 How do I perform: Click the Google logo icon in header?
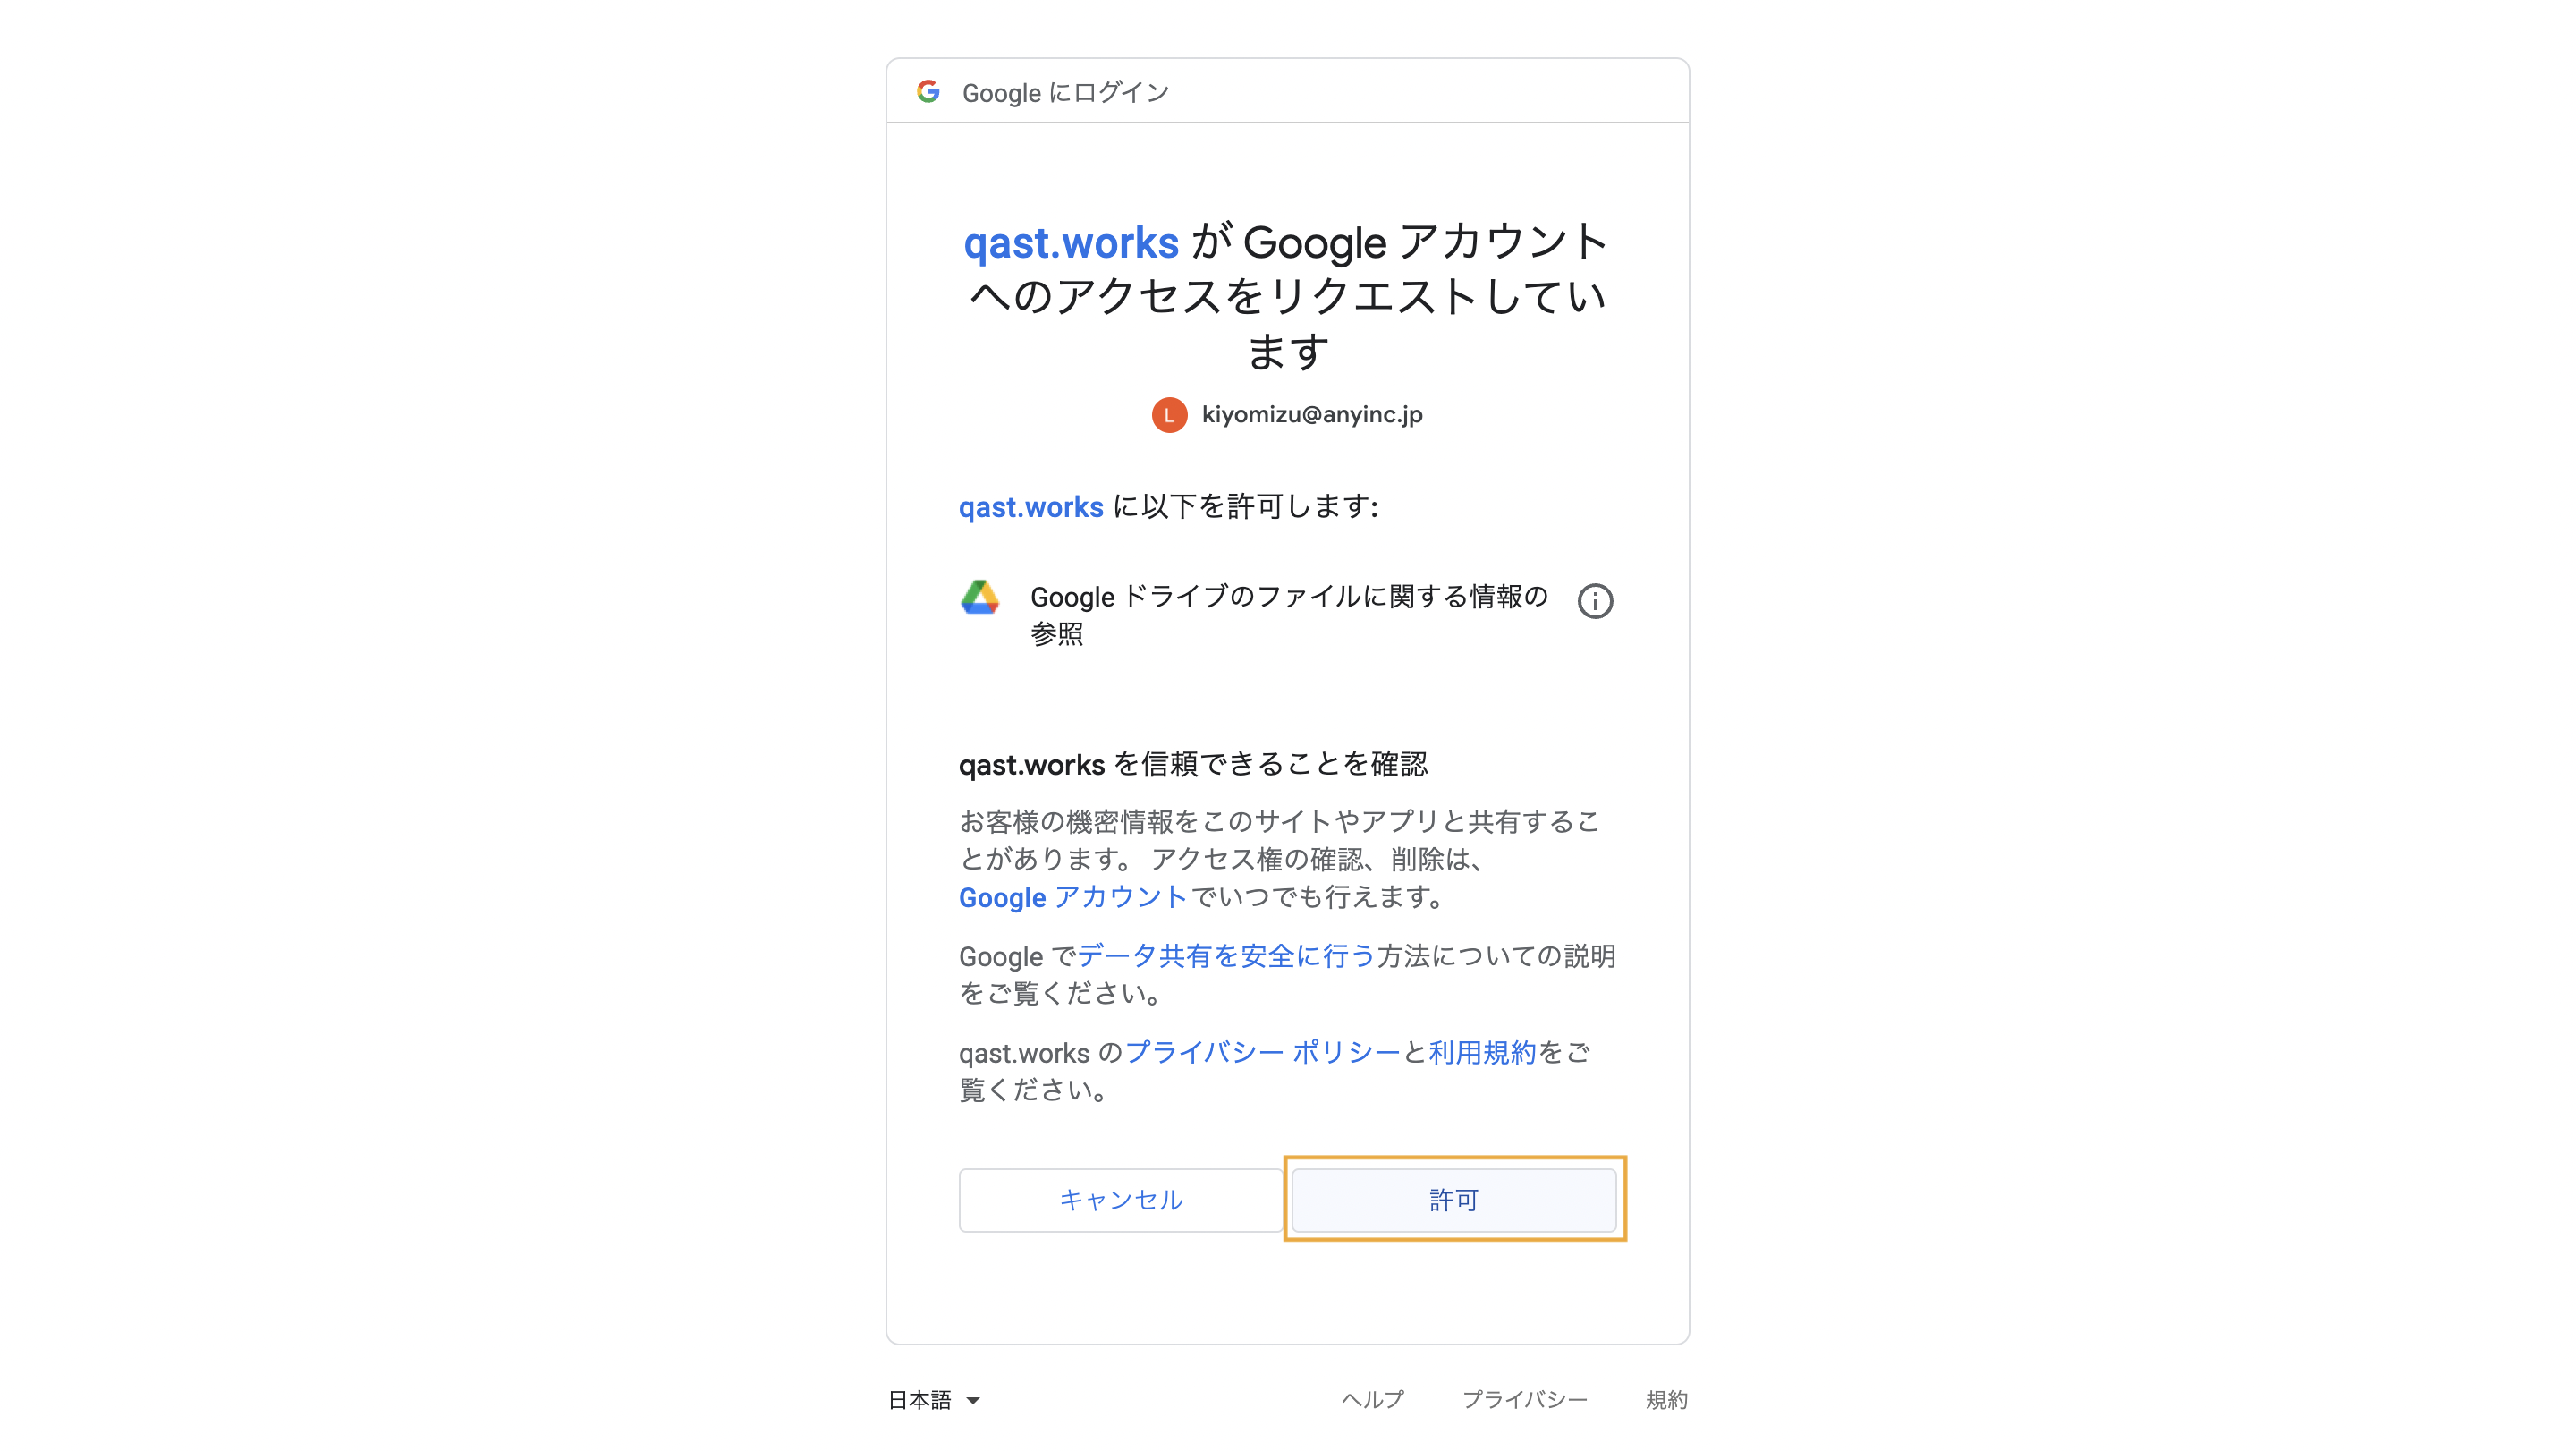[x=928, y=92]
